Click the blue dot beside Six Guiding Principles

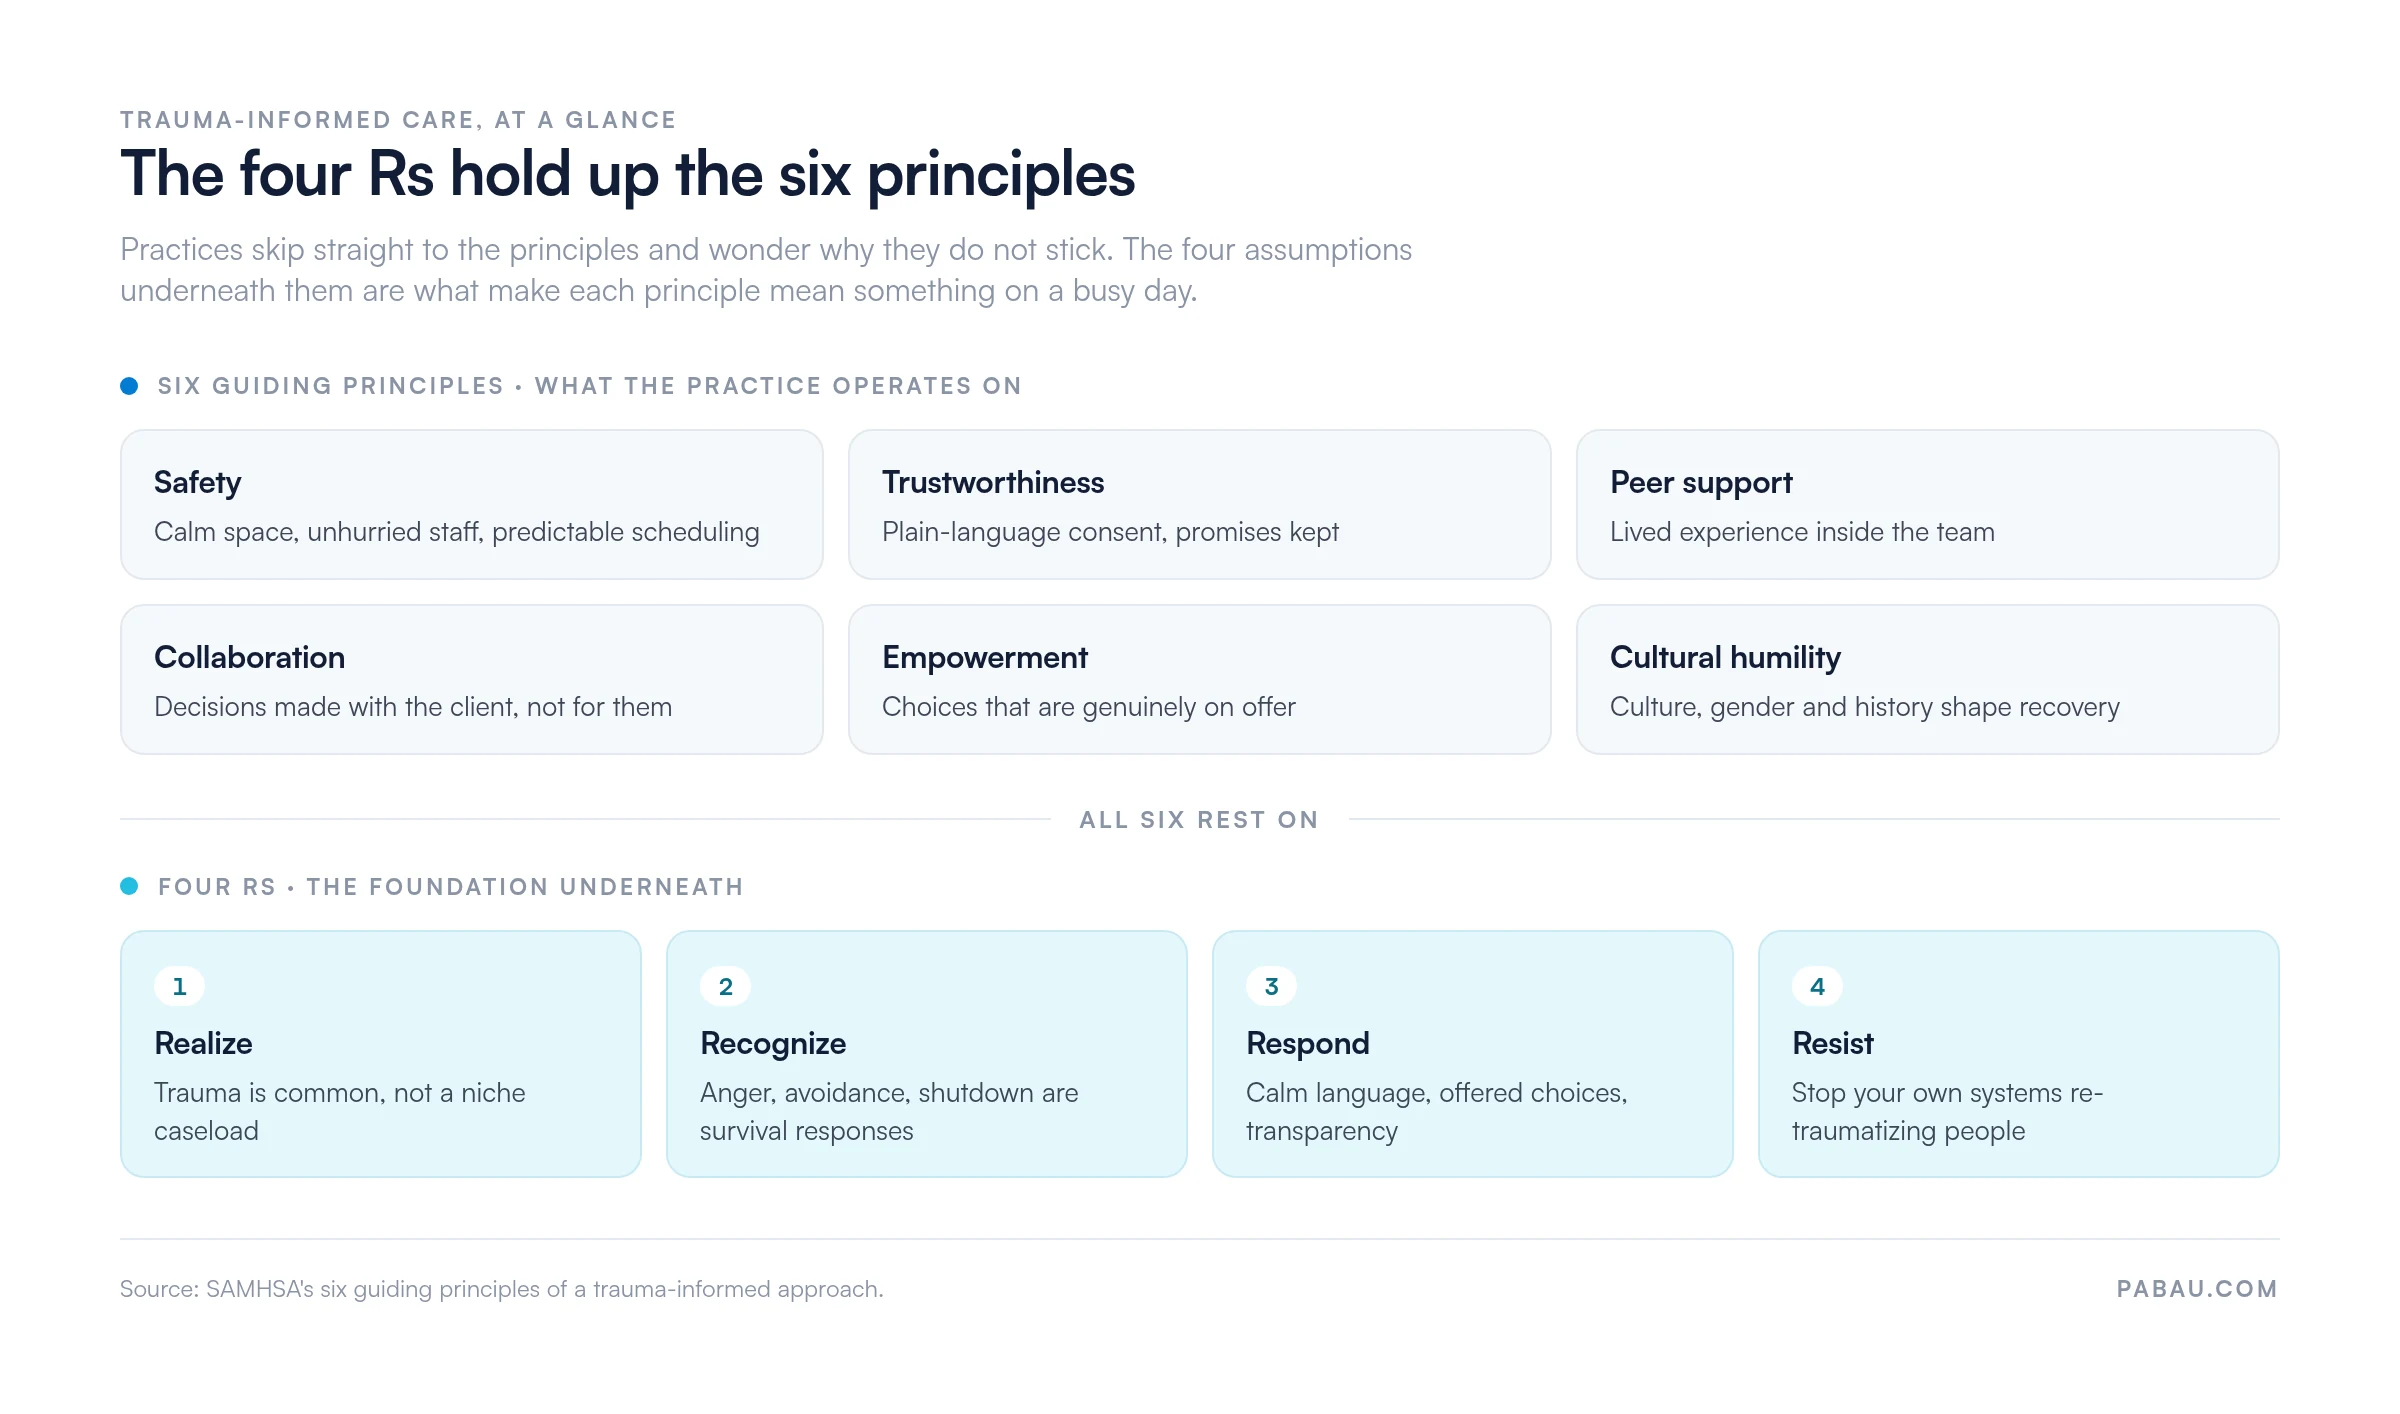click(129, 386)
